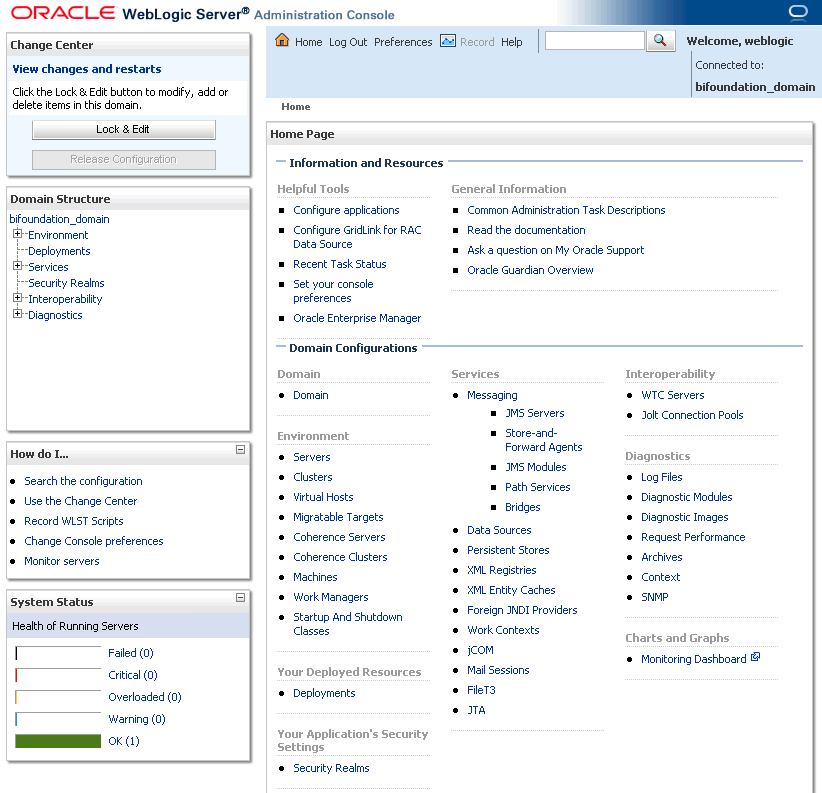This screenshot has height=793, width=822.
Task: Click the Lock & Edit button
Action: tap(124, 129)
